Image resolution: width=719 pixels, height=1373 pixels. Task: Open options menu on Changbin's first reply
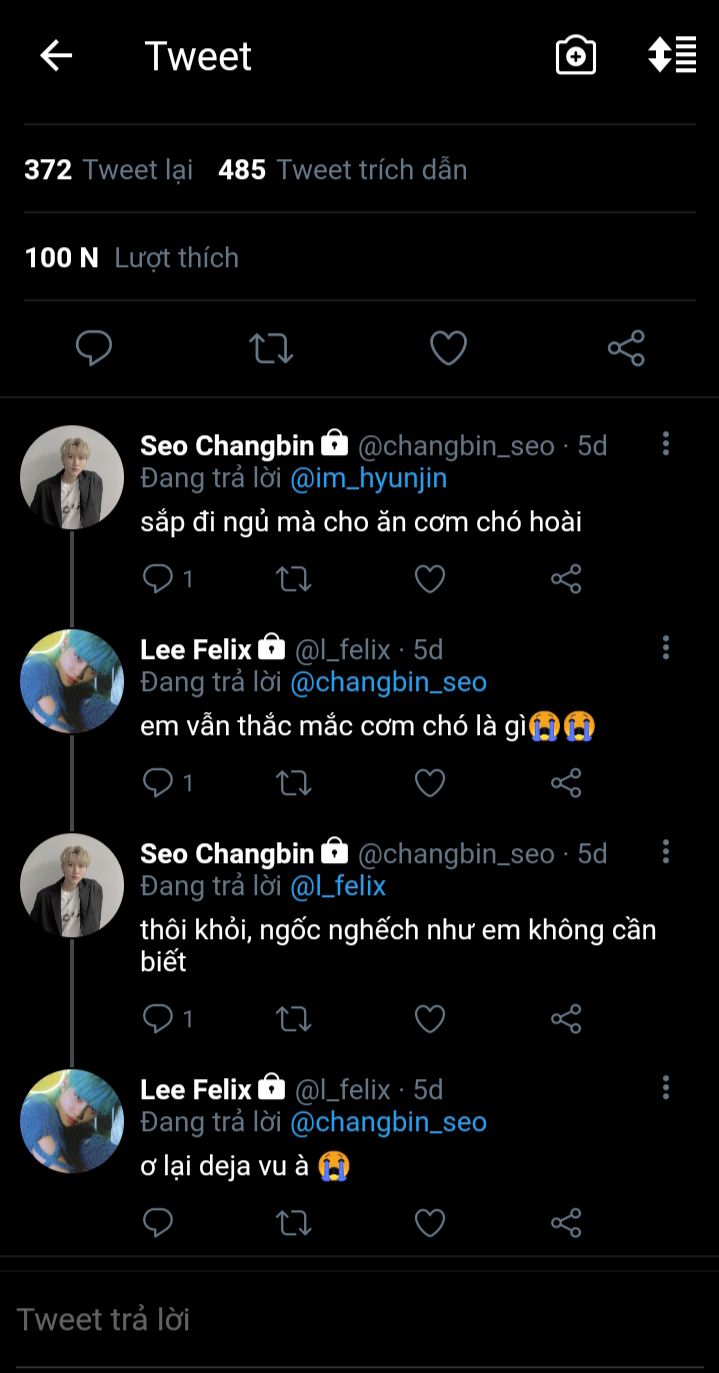[x=666, y=444]
